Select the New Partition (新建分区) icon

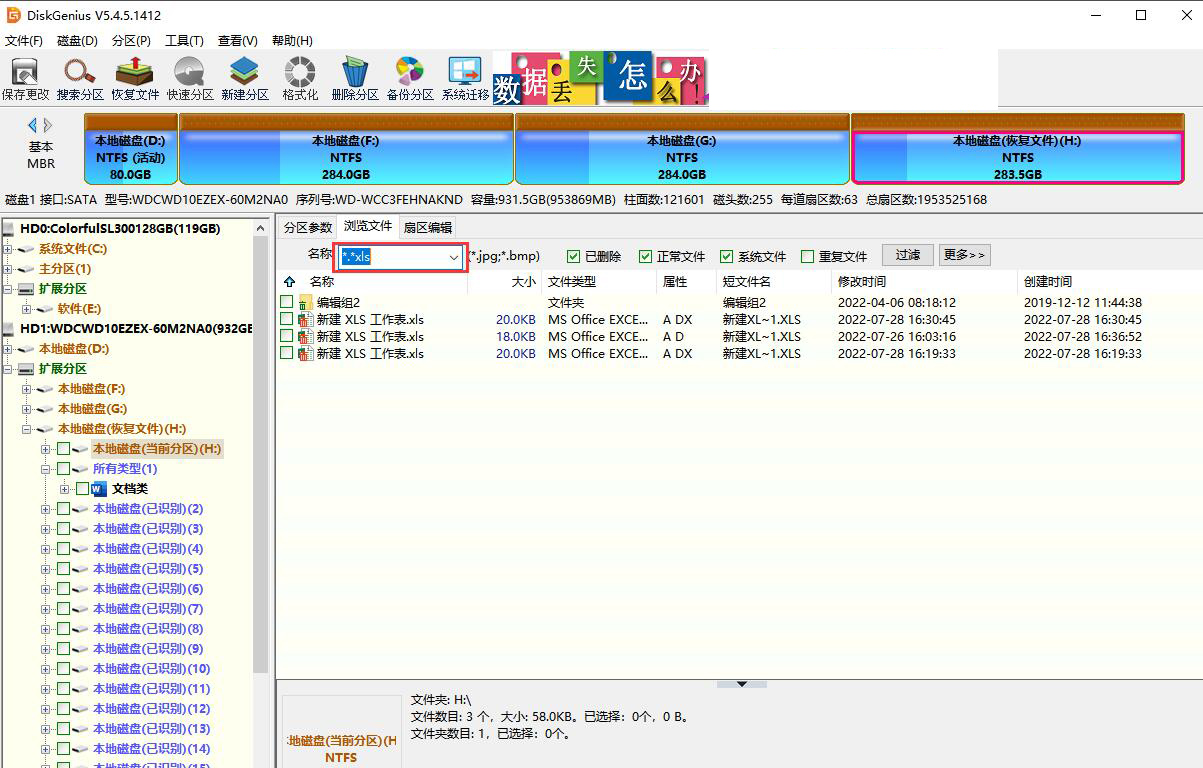[245, 79]
